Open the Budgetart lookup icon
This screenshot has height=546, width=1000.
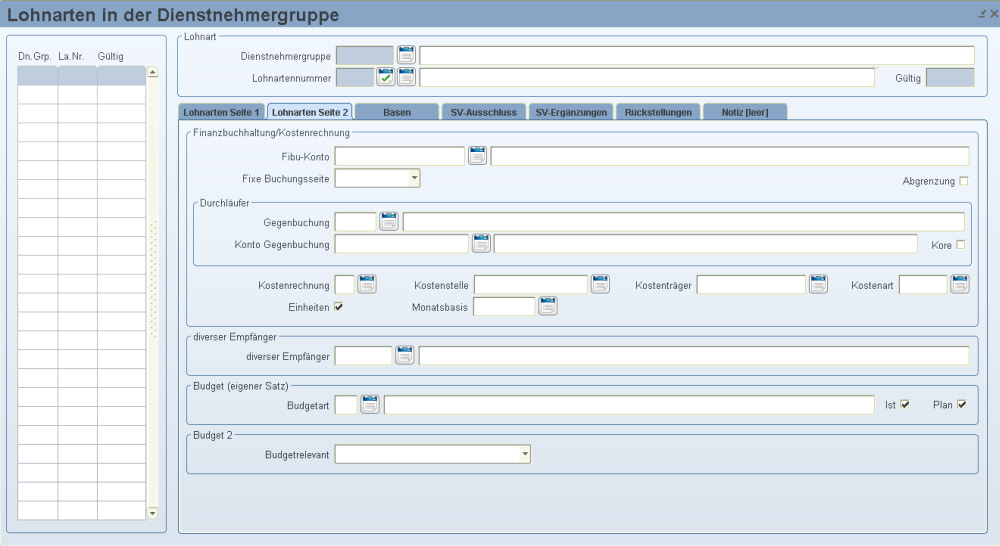click(370, 404)
